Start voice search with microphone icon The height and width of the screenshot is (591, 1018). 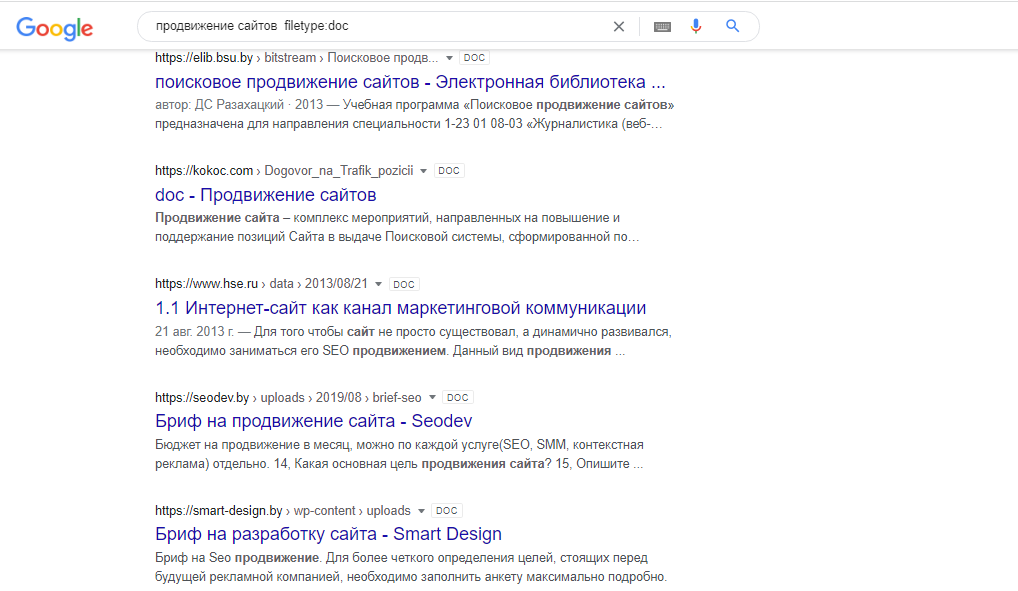(696, 26)
